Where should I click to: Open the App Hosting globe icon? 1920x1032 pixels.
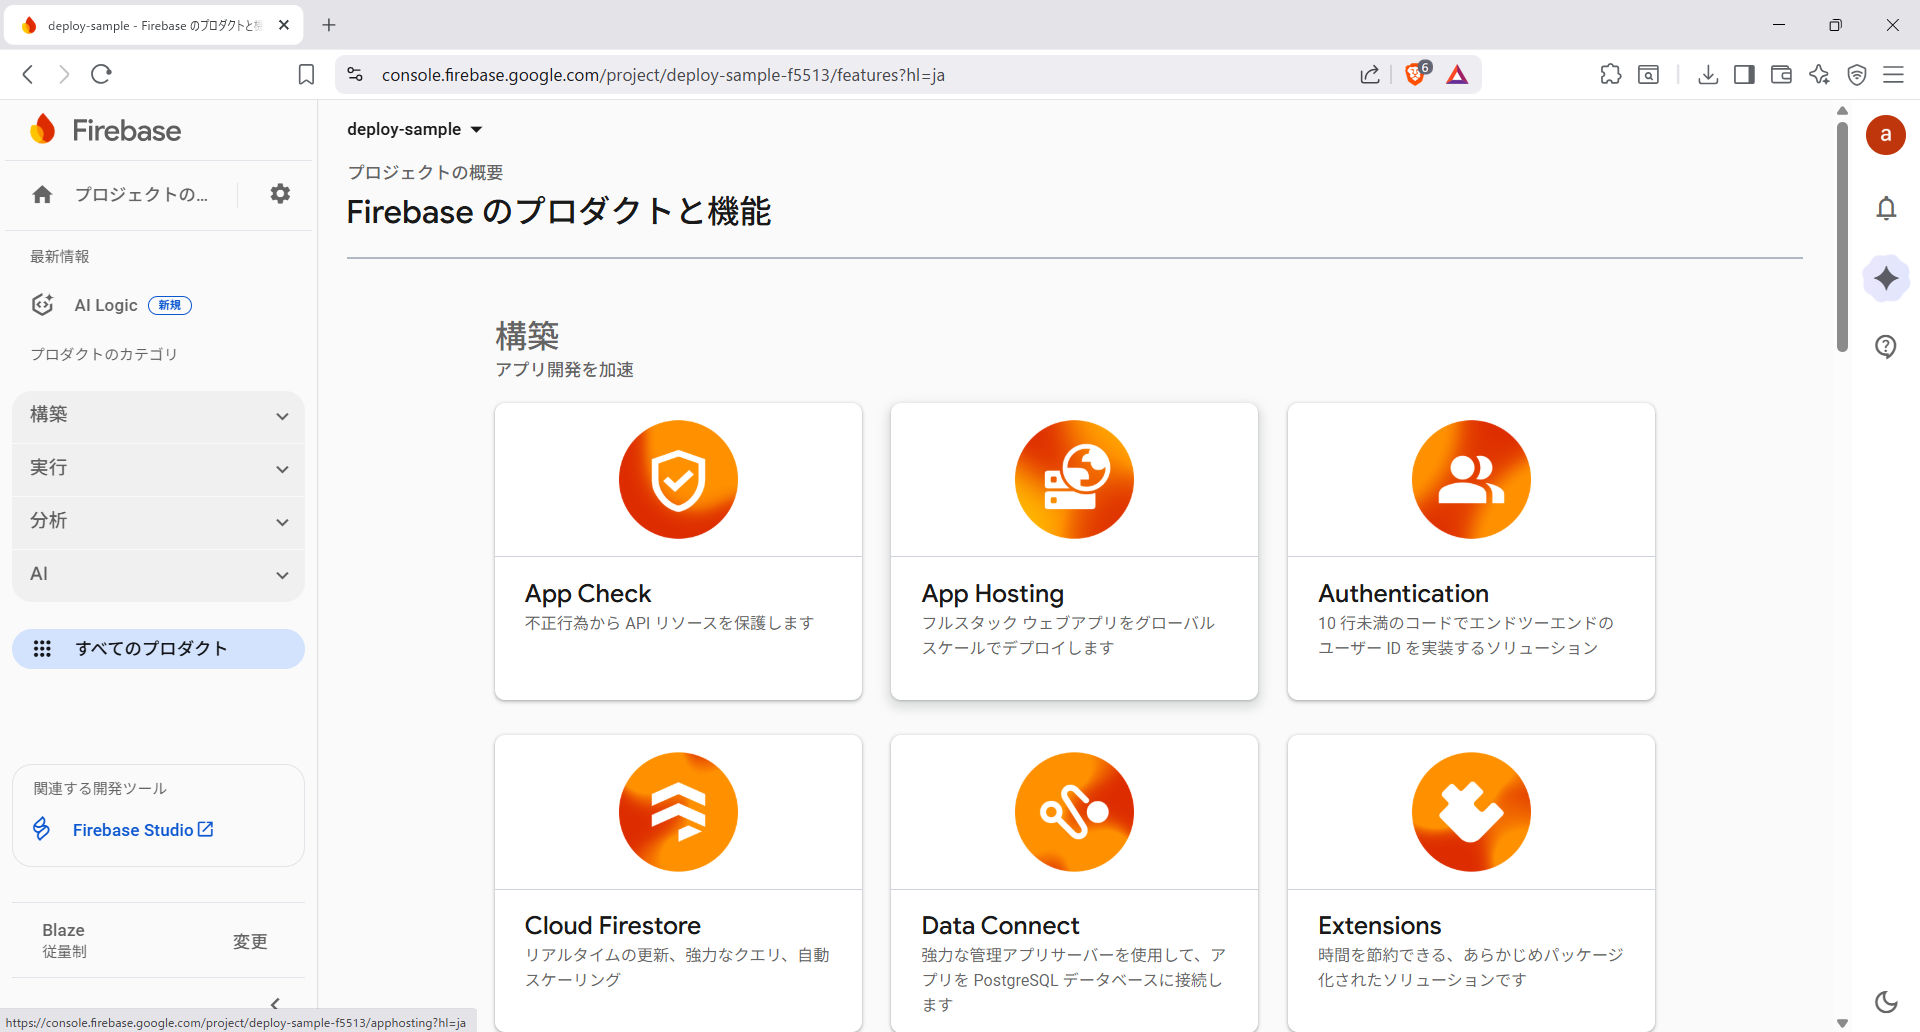(x=1074, y=480)
